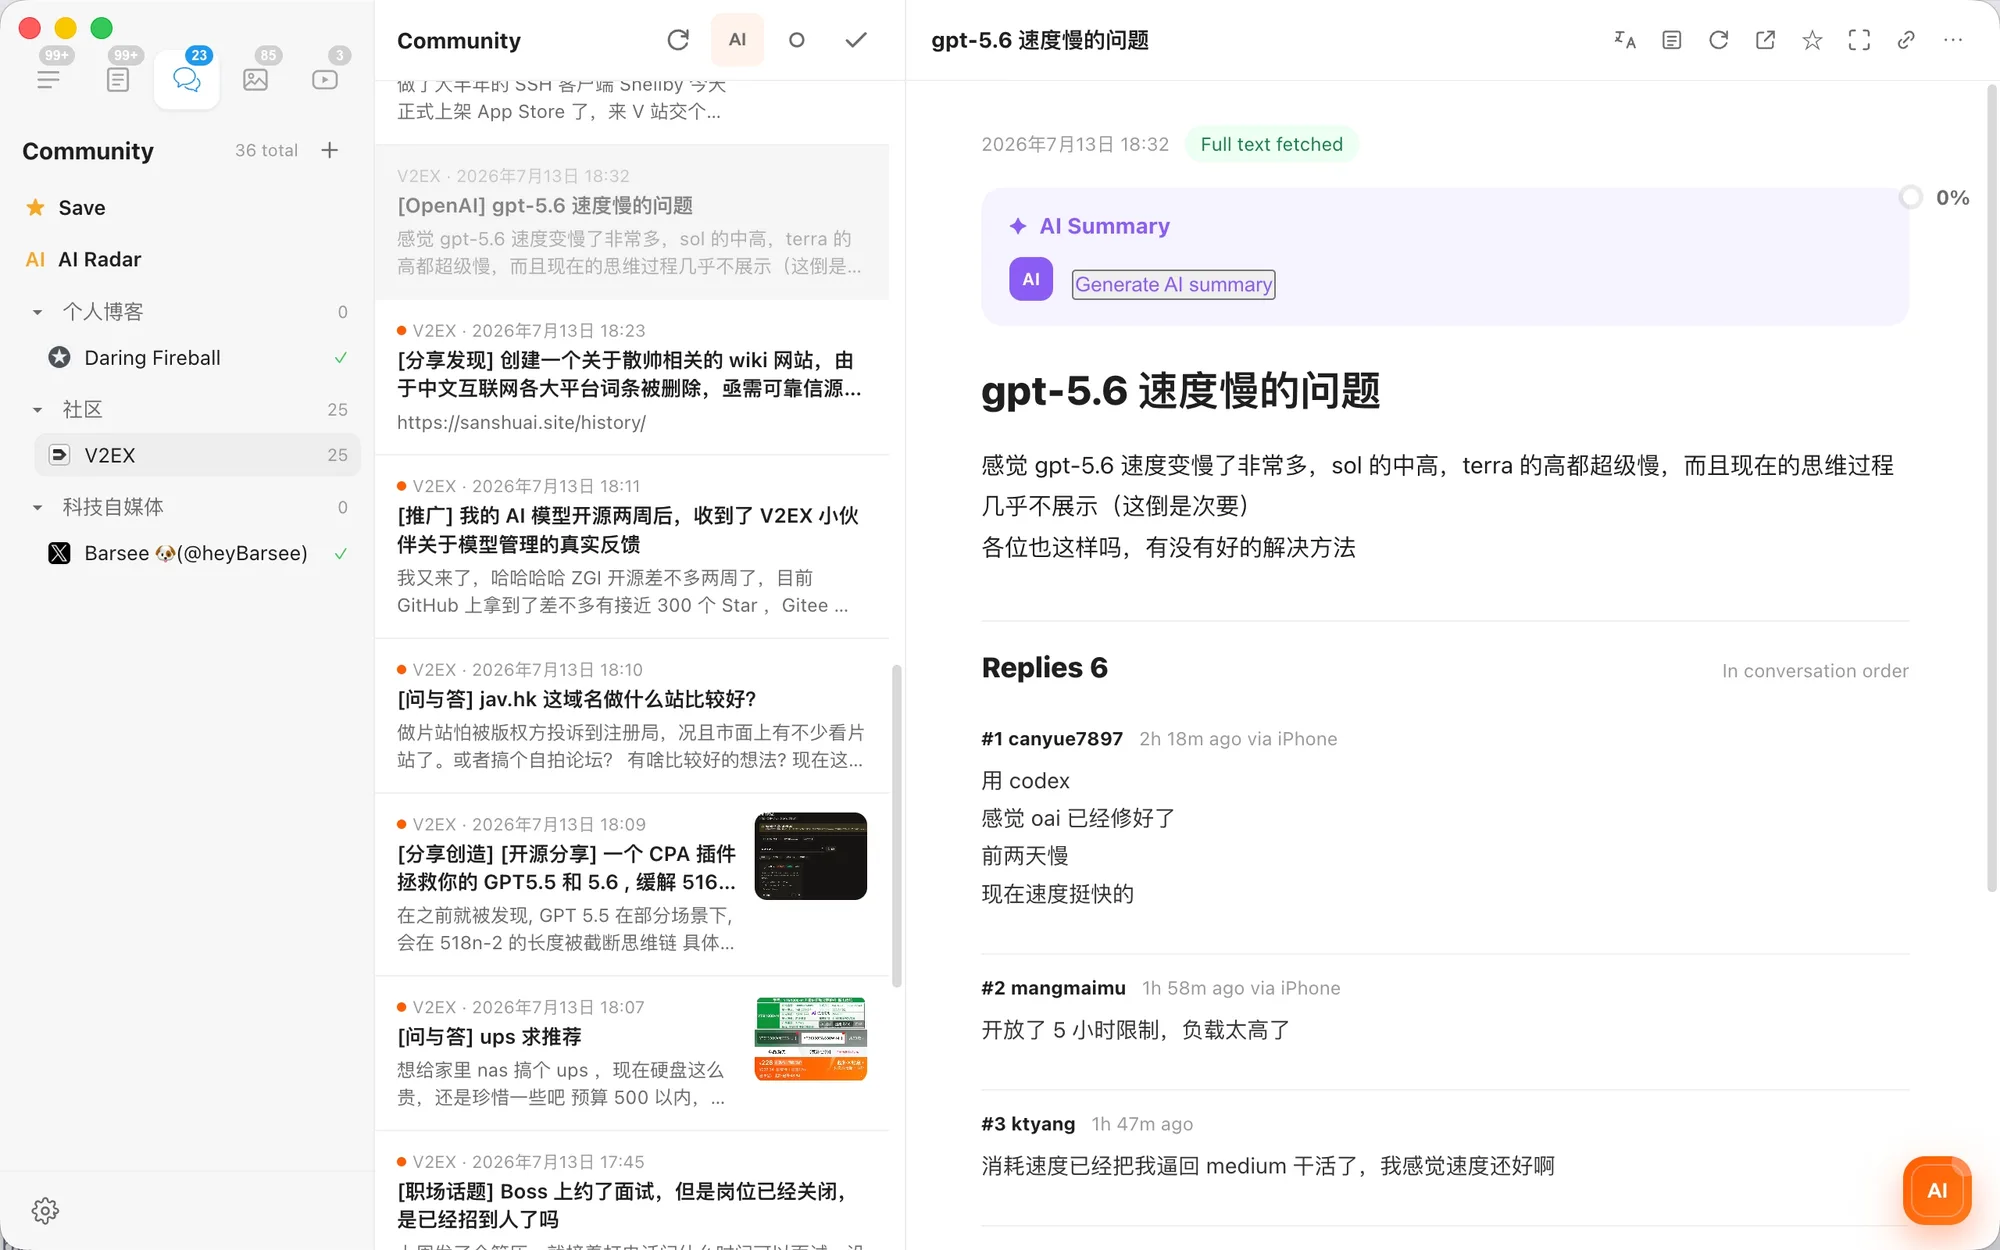The width and height of the screenshot is (2000, 1250).
Task: Click the CPA 插件 post thumbnail
Action: pos(810,856)
